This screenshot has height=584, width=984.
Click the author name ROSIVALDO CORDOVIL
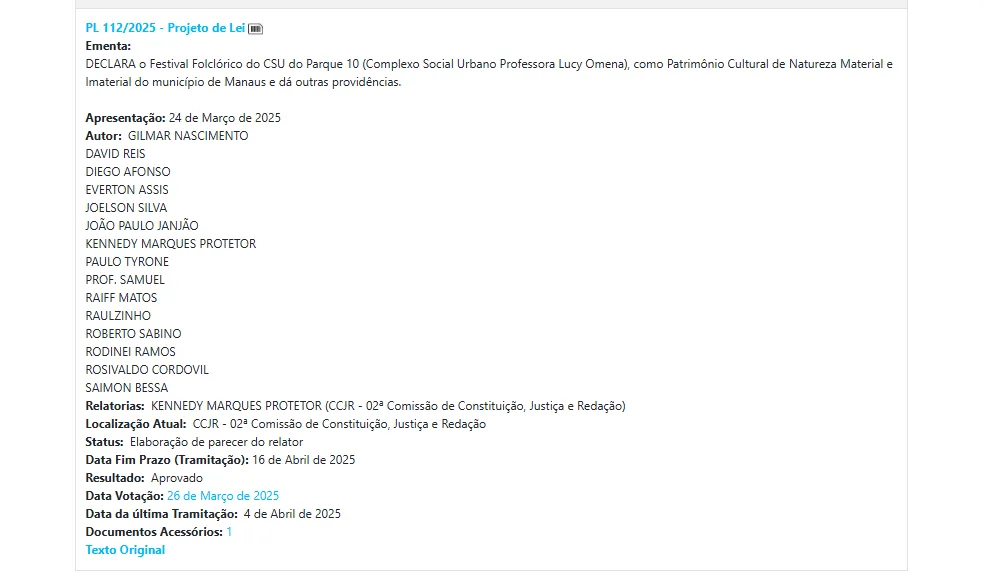pos(147,370)
